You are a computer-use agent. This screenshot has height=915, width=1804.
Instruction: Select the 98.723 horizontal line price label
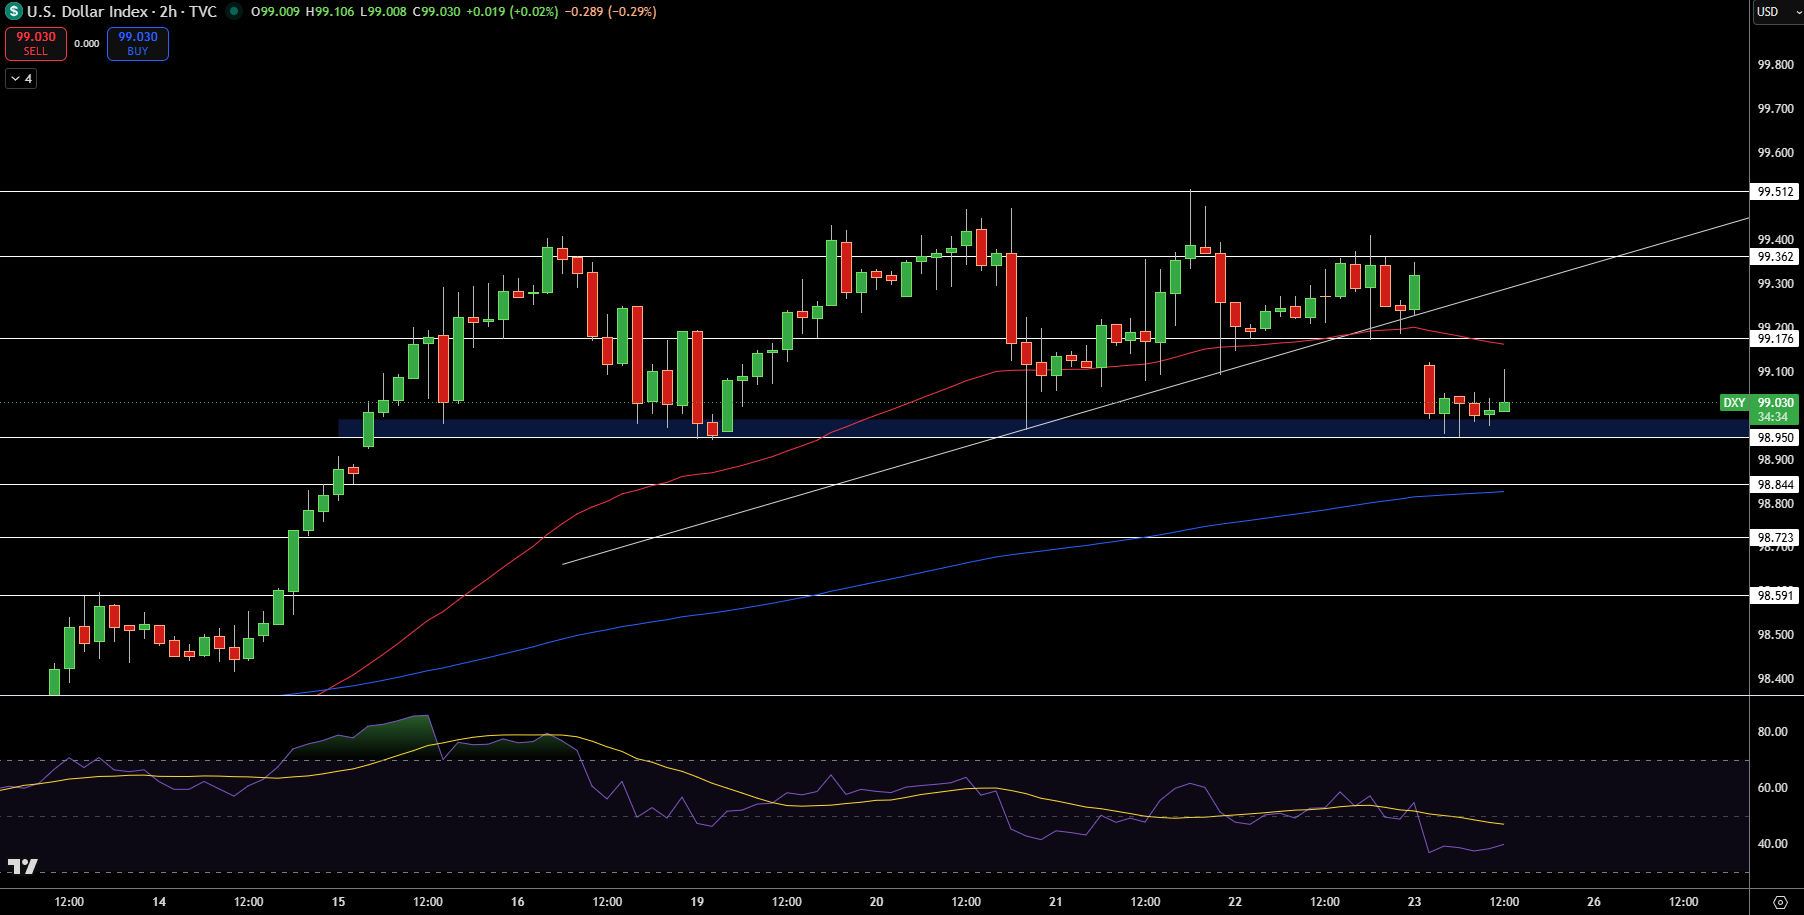(x=1775, y=538)
